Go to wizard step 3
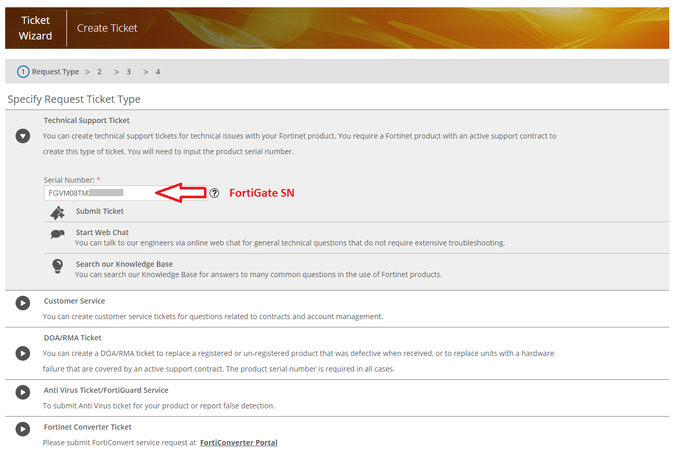 (129, 72)
